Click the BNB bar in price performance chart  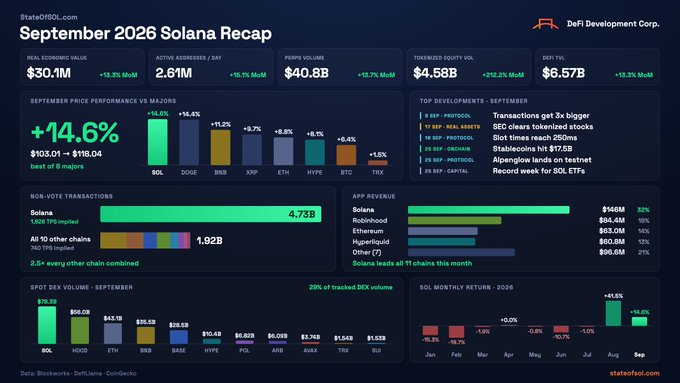tap(220, 147)
